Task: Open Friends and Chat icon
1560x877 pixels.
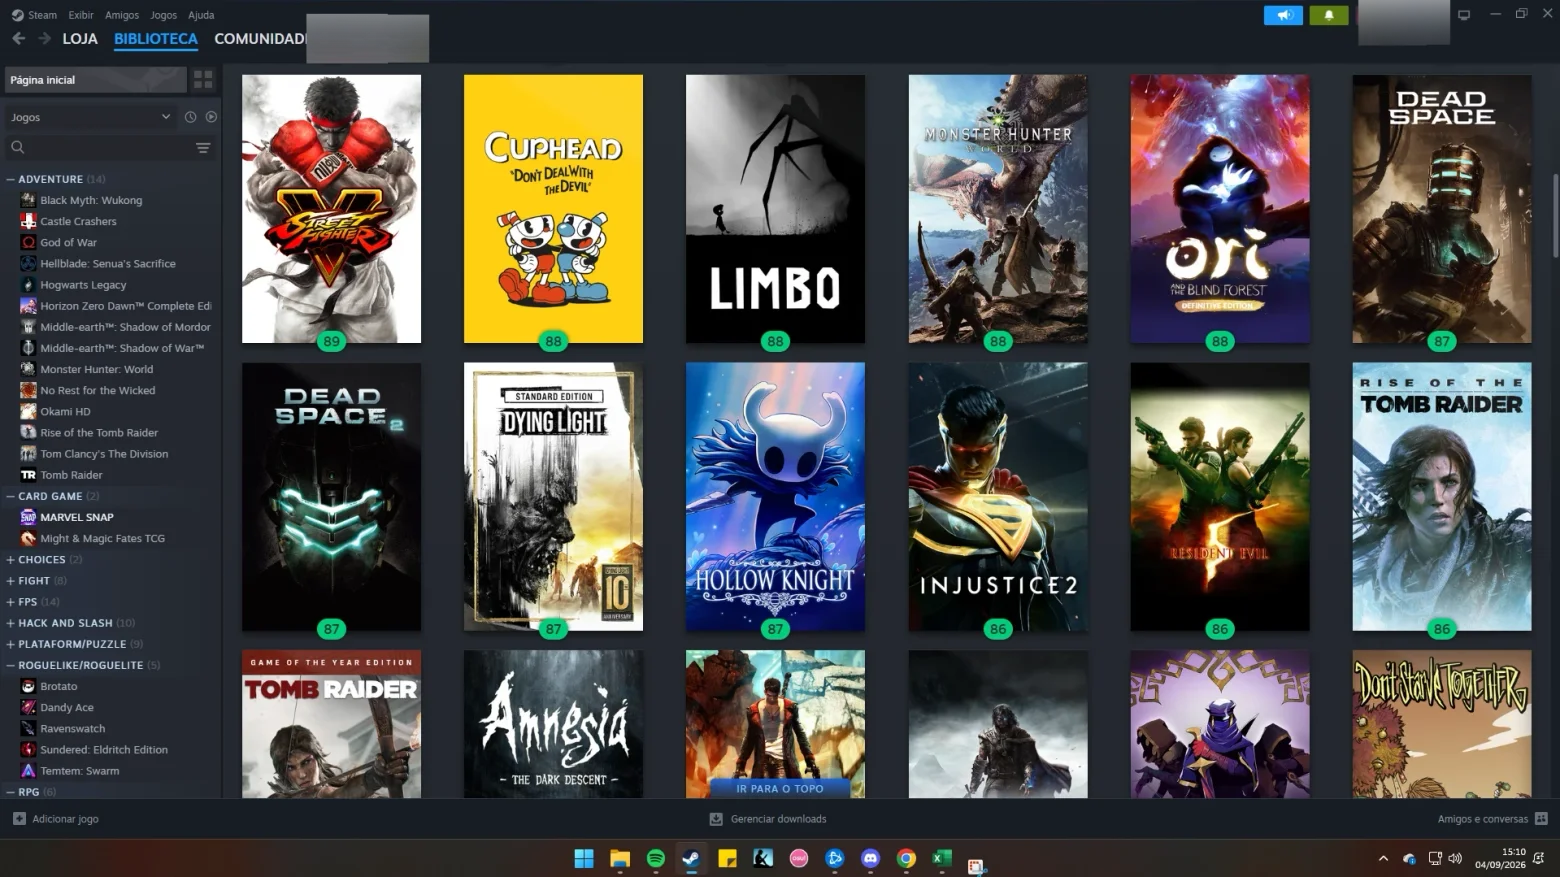Action: pos(1541,818)
